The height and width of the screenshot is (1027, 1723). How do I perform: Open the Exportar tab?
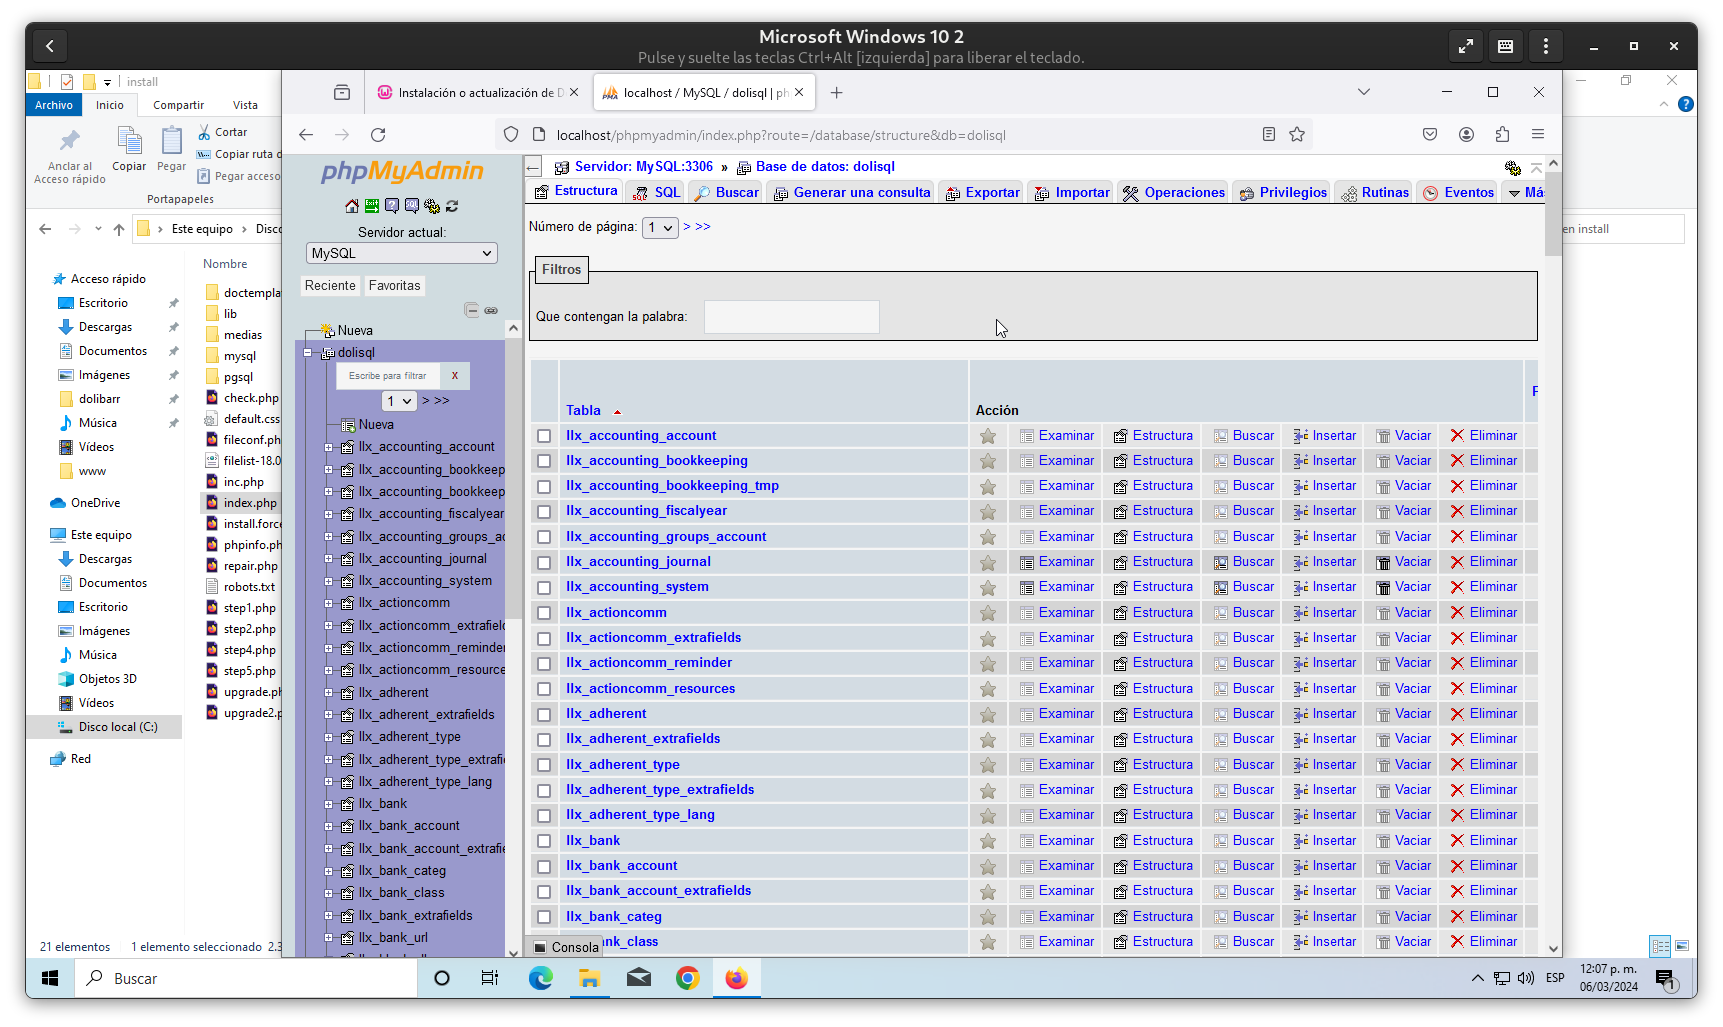coord(982,193)
